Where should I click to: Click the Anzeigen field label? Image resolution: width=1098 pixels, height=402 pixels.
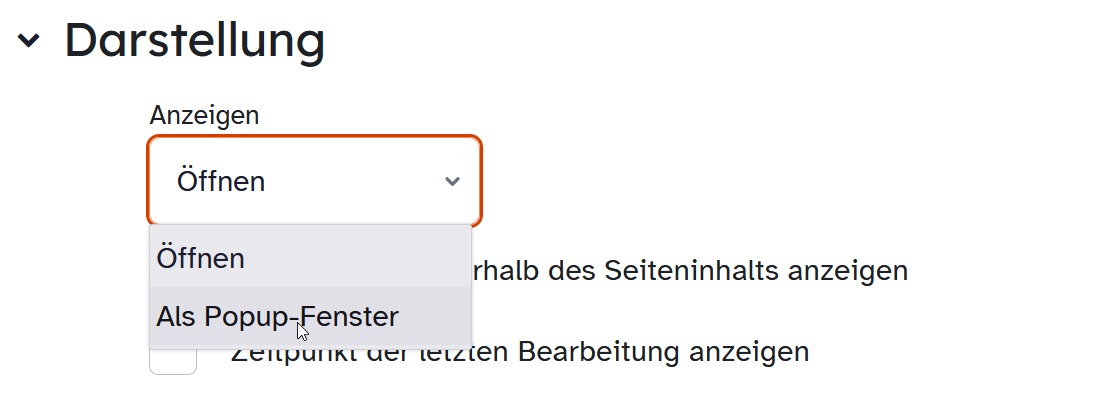204,115
